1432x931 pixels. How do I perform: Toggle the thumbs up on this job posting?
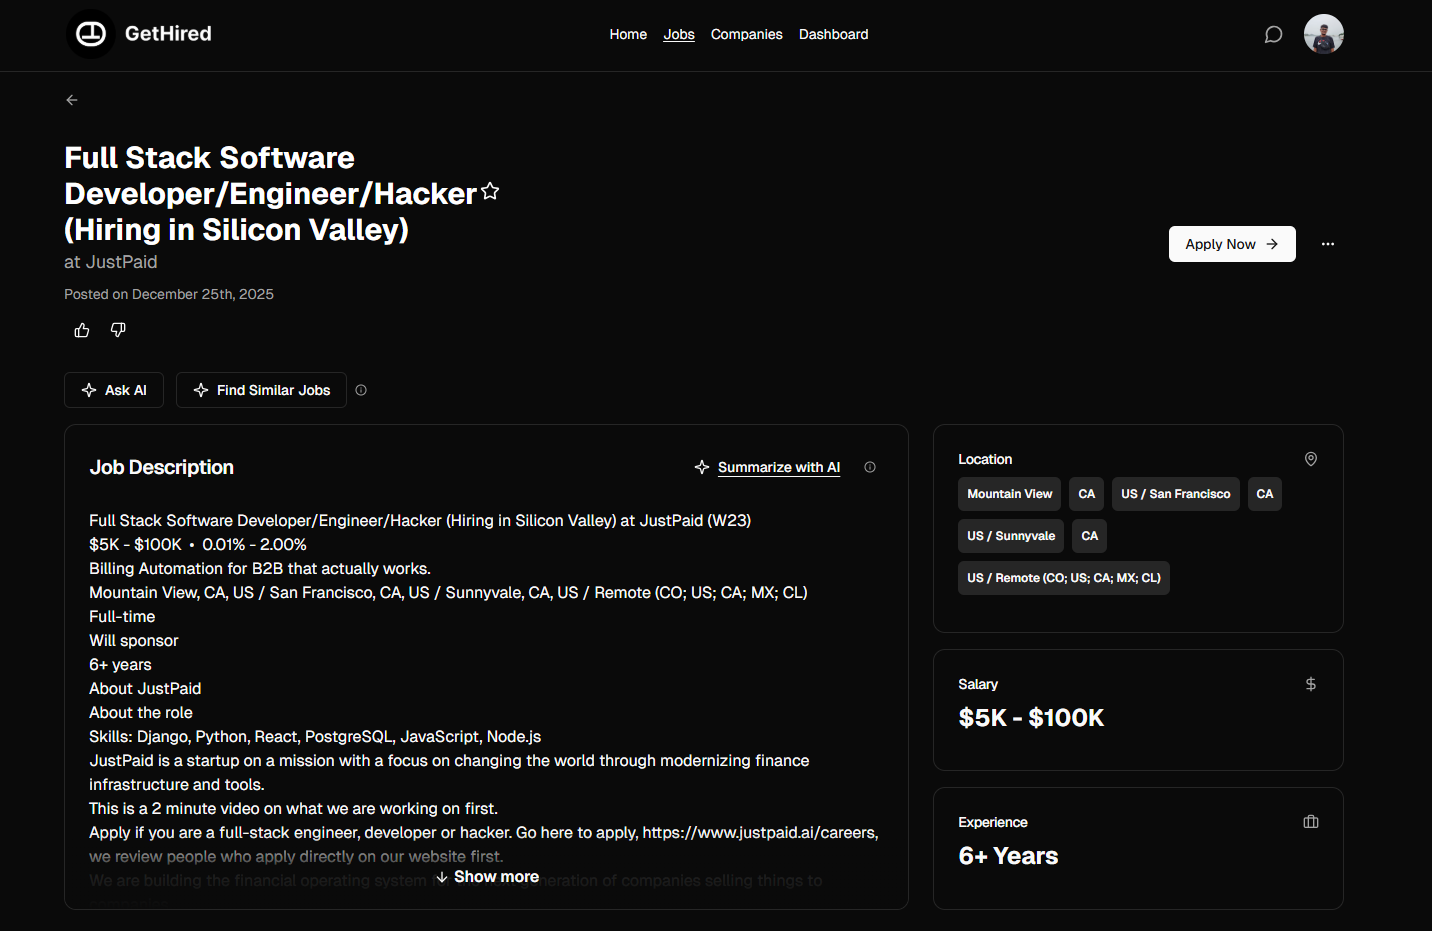pyautogui.click(x=81, y=329)
